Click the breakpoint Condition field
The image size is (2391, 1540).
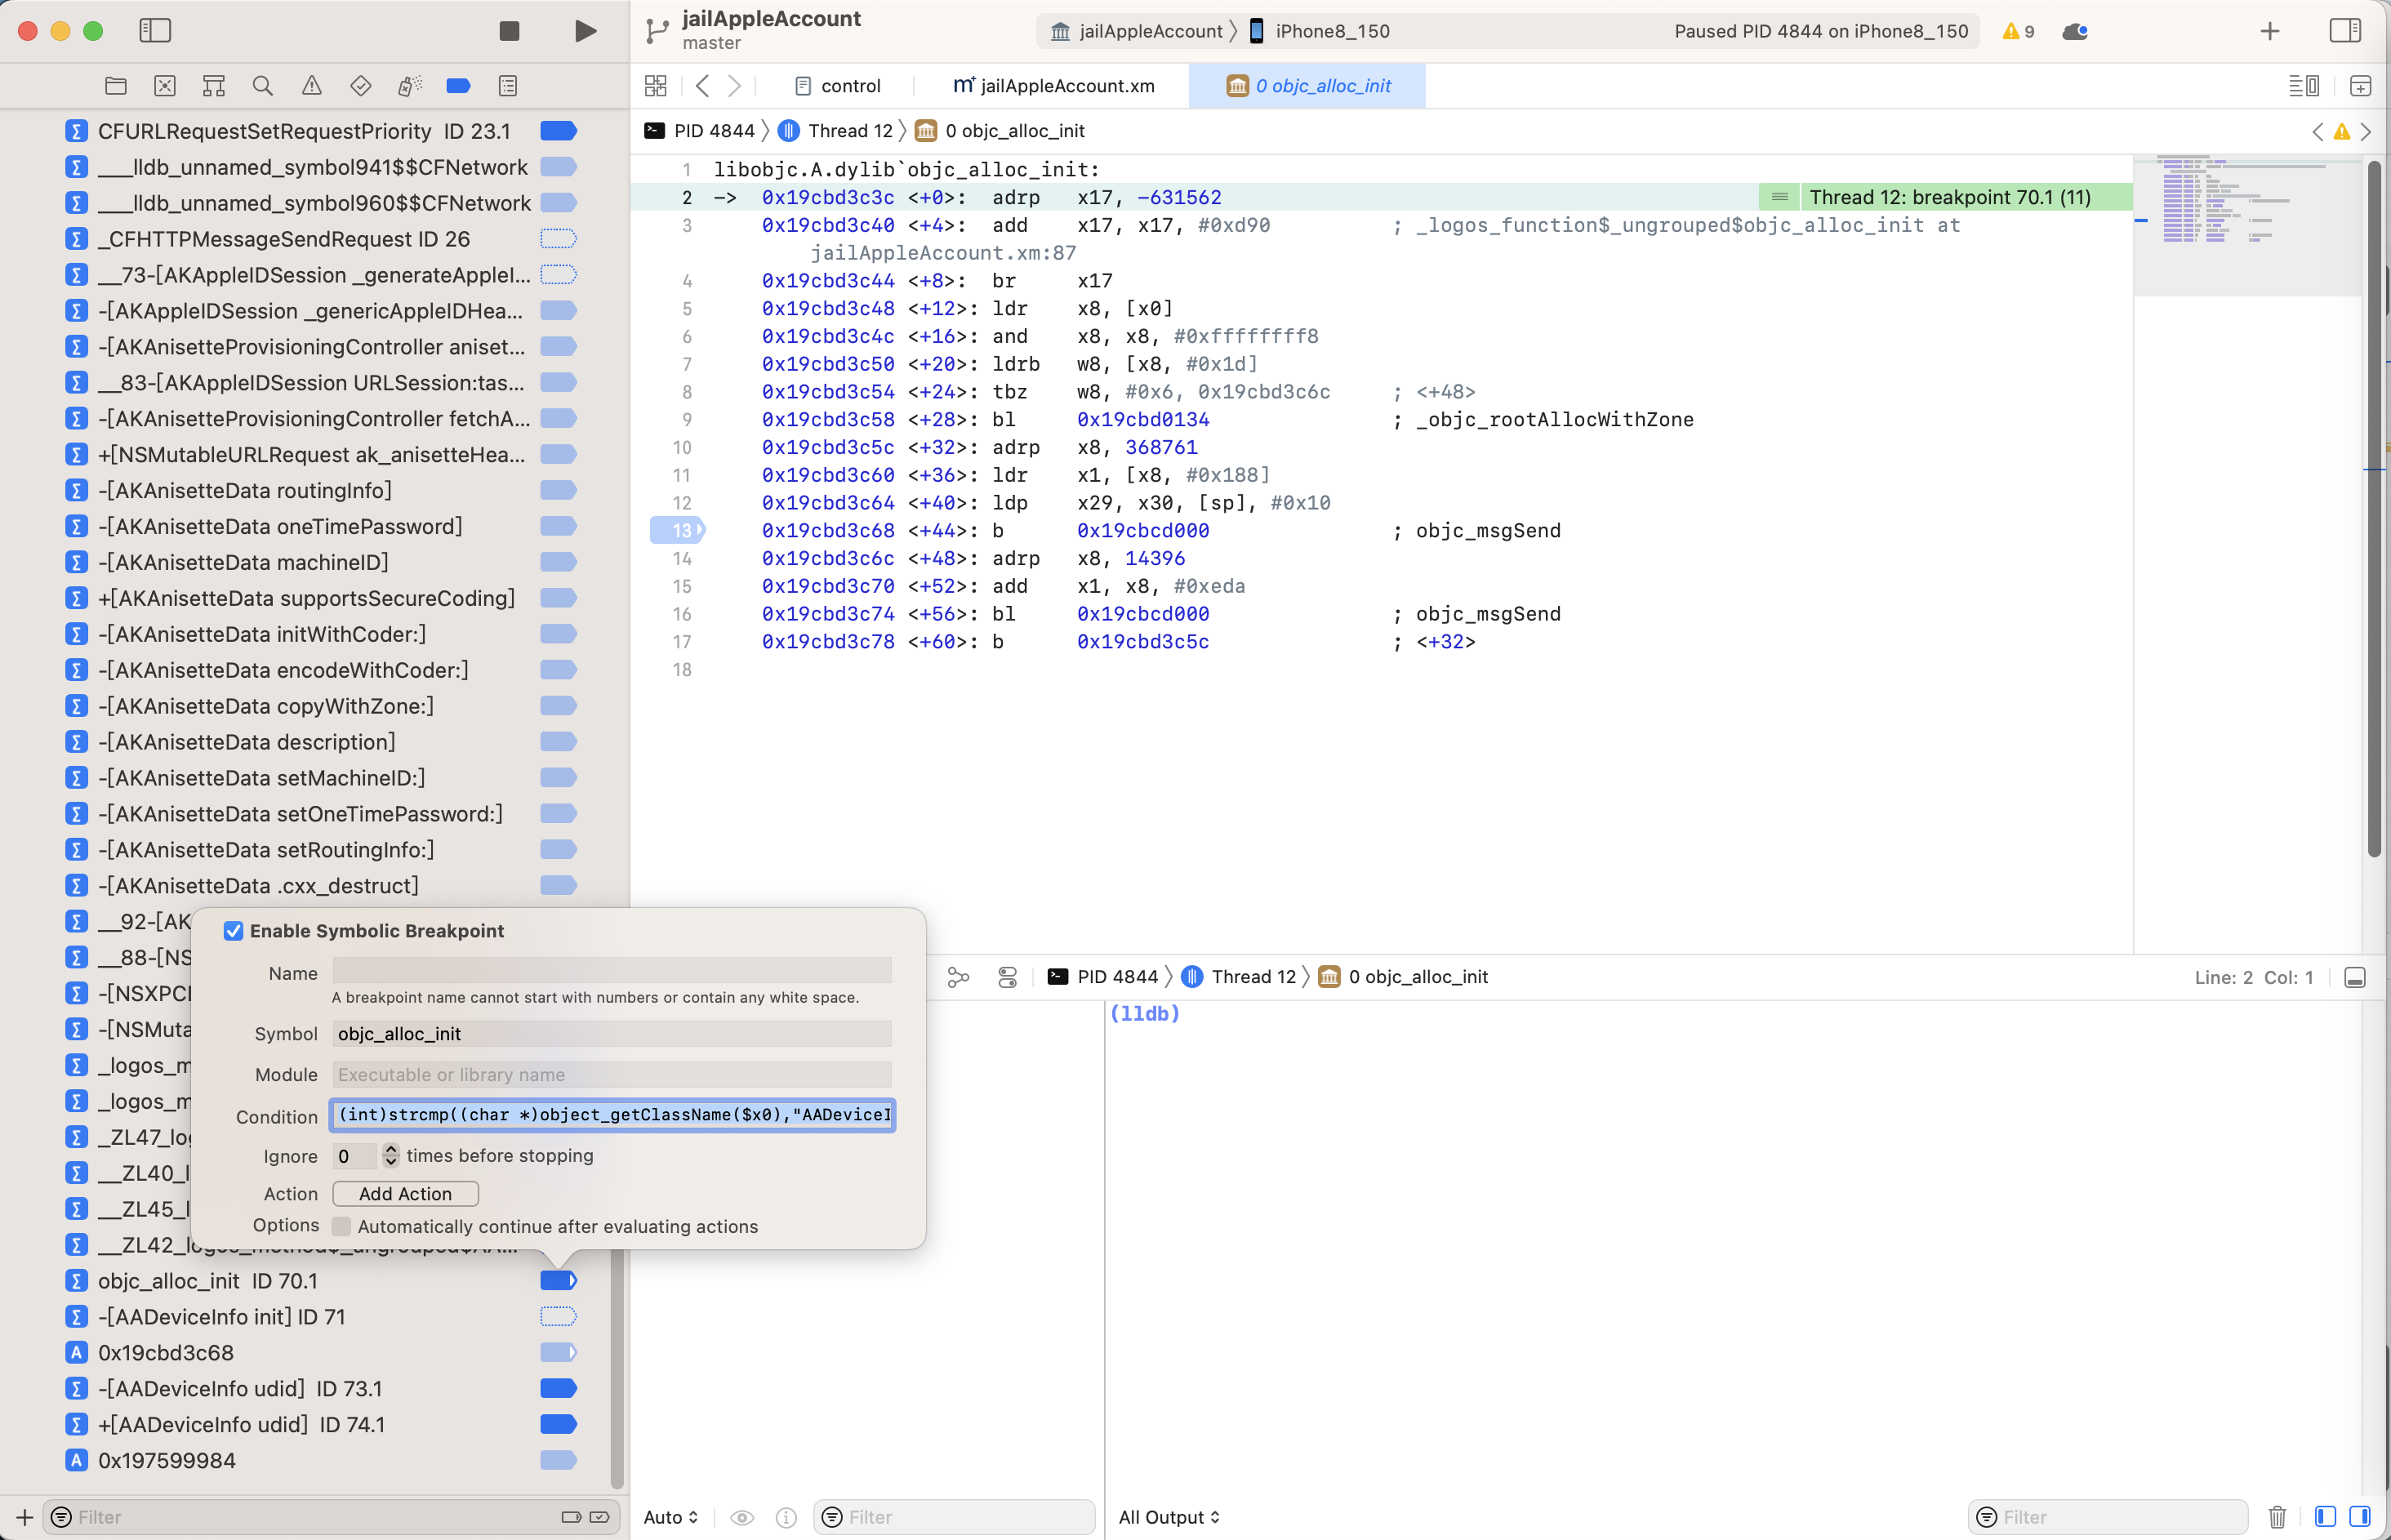coord(612,1115)
